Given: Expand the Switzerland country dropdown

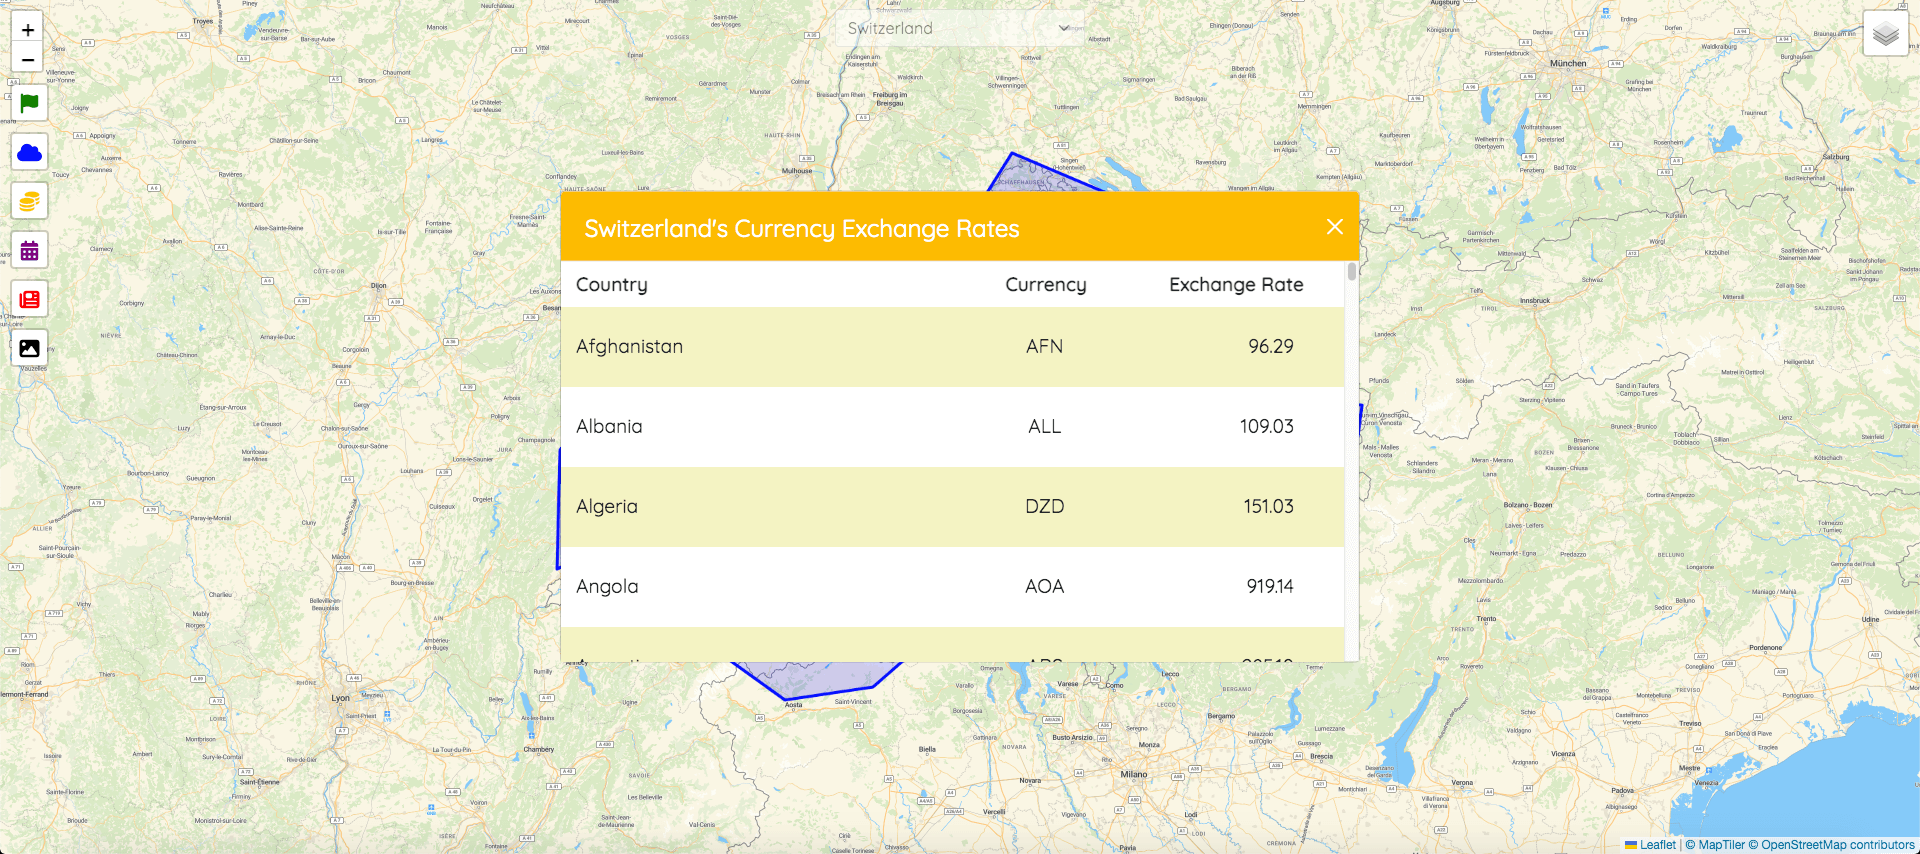Looking at the screenshot, I should pyautogui.click(x=958, y=28).
